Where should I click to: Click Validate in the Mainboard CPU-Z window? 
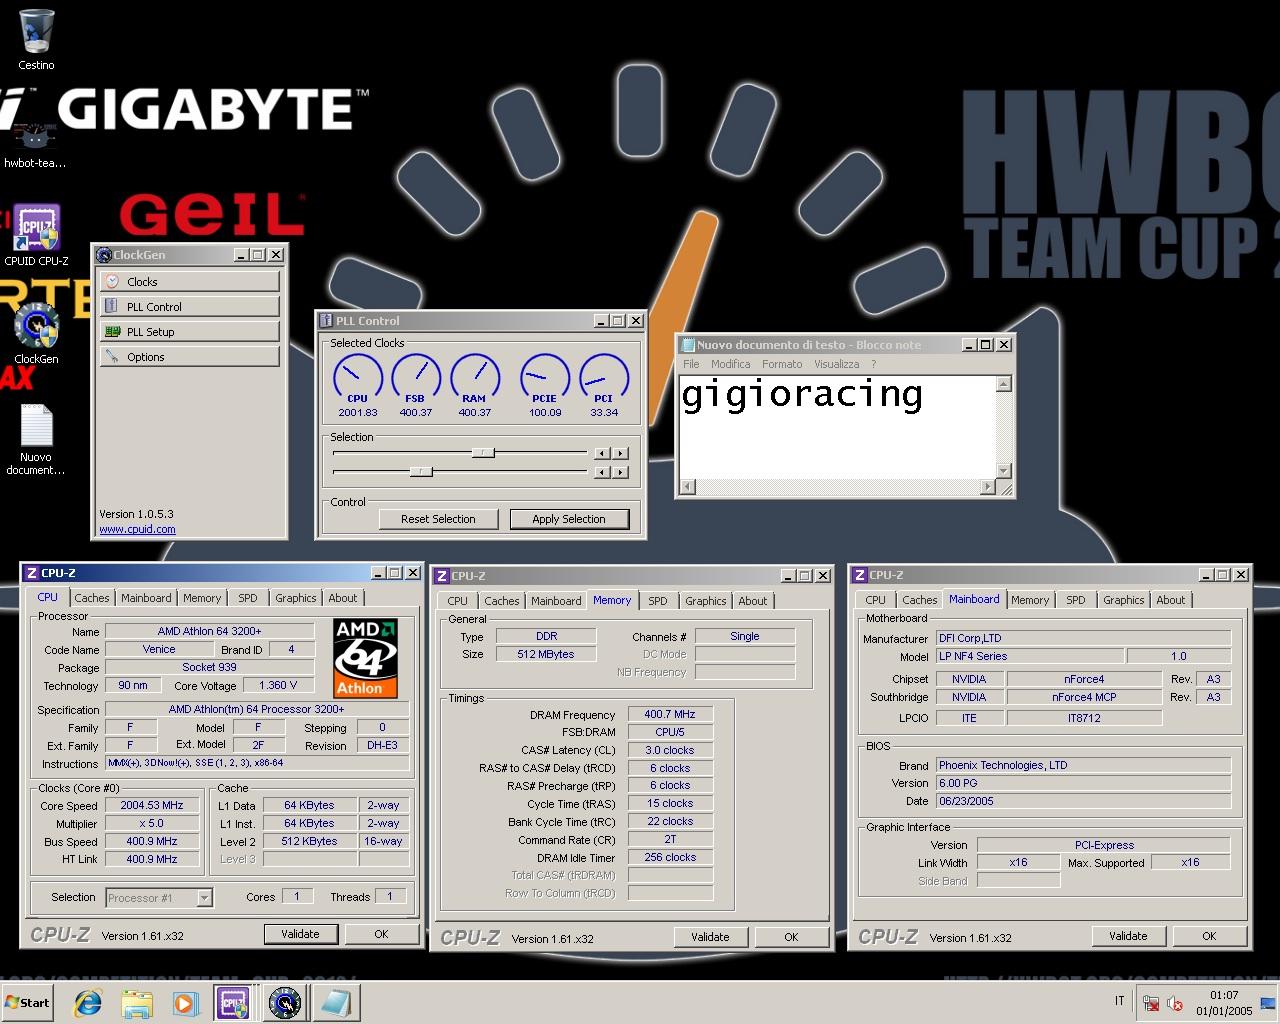point(1128,936)
